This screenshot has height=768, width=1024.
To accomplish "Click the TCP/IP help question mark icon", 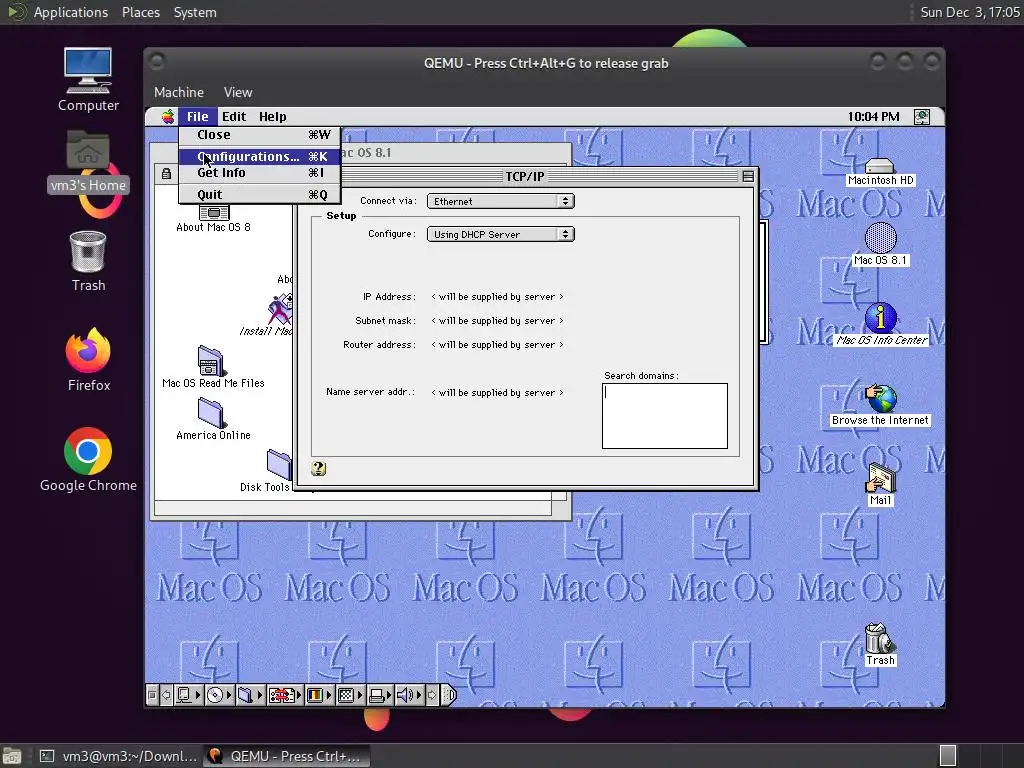I will (318, 468).
